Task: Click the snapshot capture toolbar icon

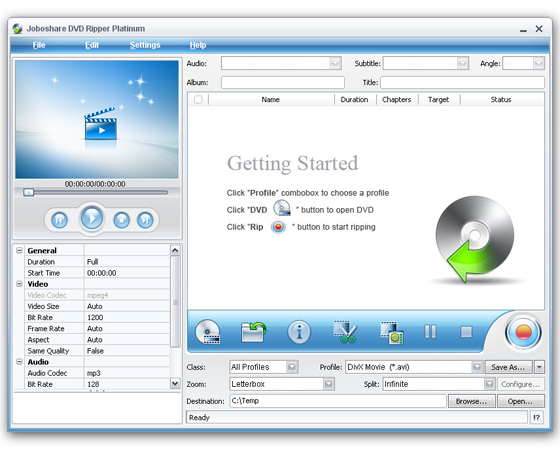Action: point(392,333)
